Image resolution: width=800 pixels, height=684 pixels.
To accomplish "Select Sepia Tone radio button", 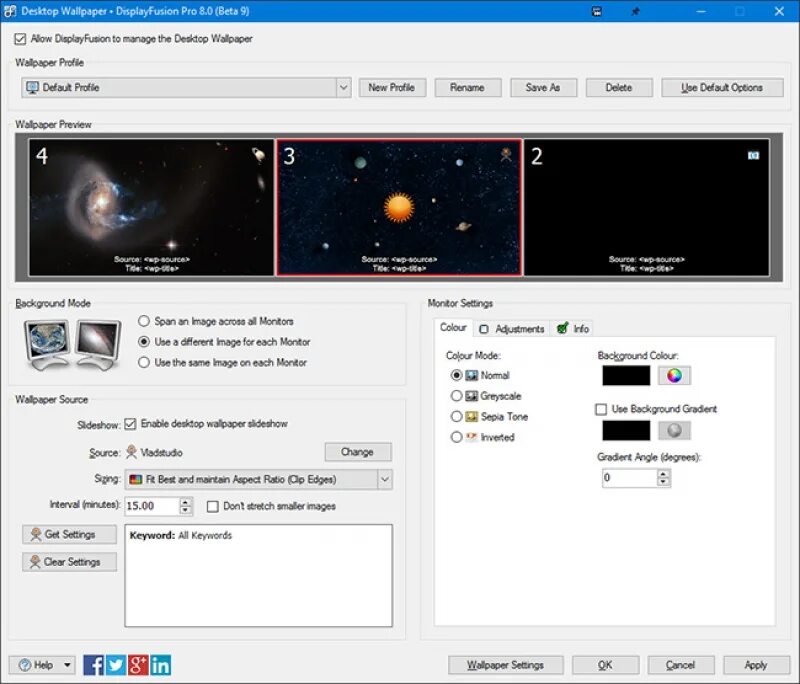I will point(457,416).
